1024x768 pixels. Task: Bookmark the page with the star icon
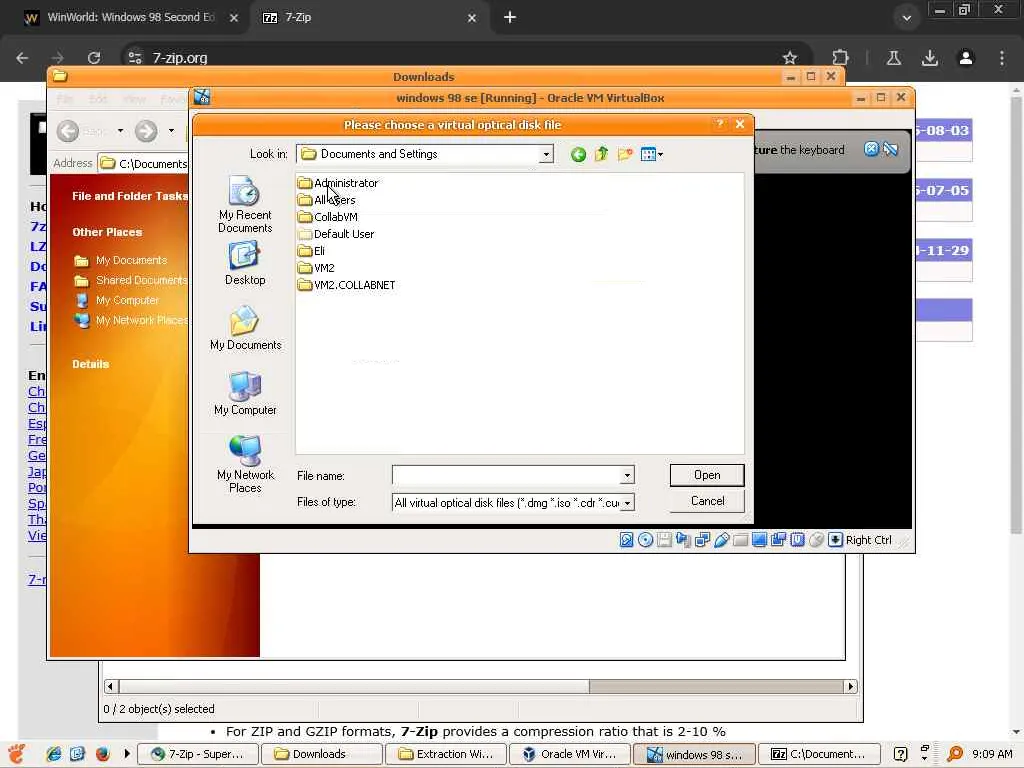790,57
